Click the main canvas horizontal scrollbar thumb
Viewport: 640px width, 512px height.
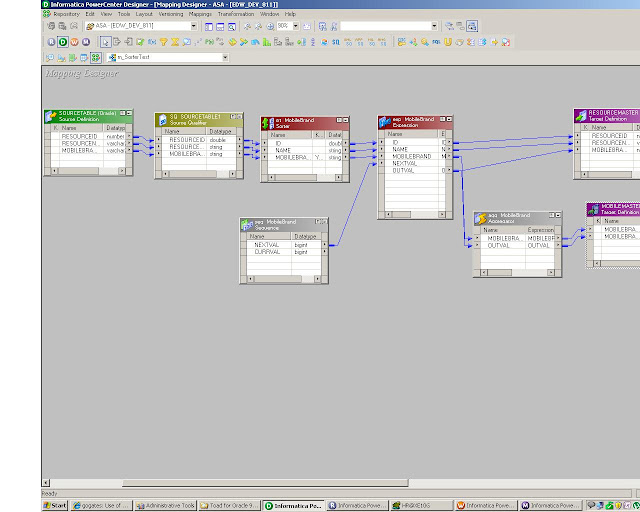coord(265,483)
